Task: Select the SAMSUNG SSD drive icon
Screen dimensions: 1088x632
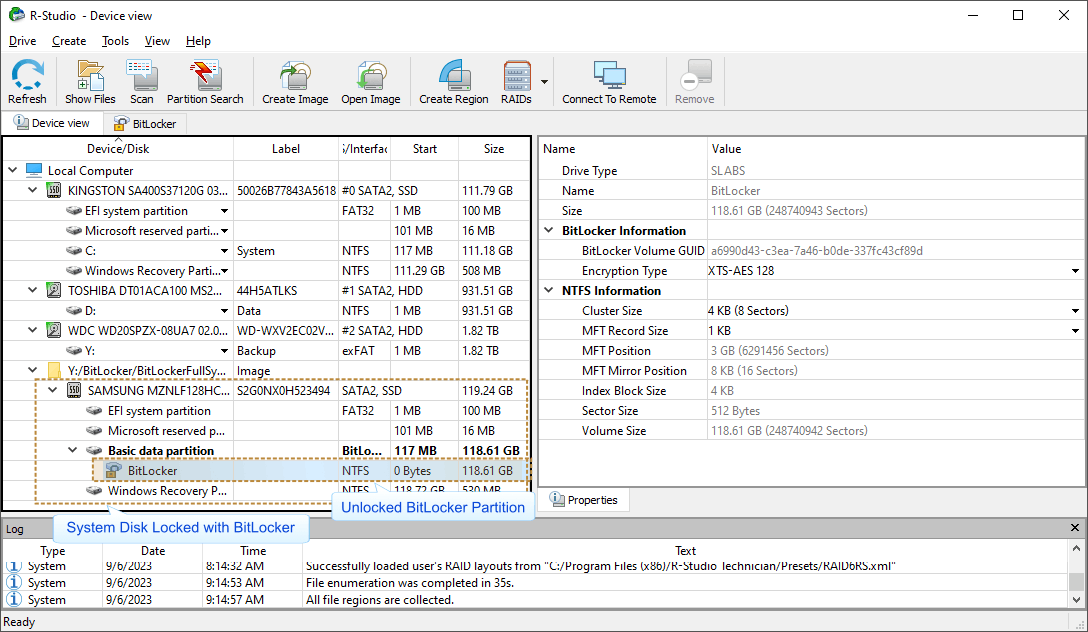Action: [74, 391]
